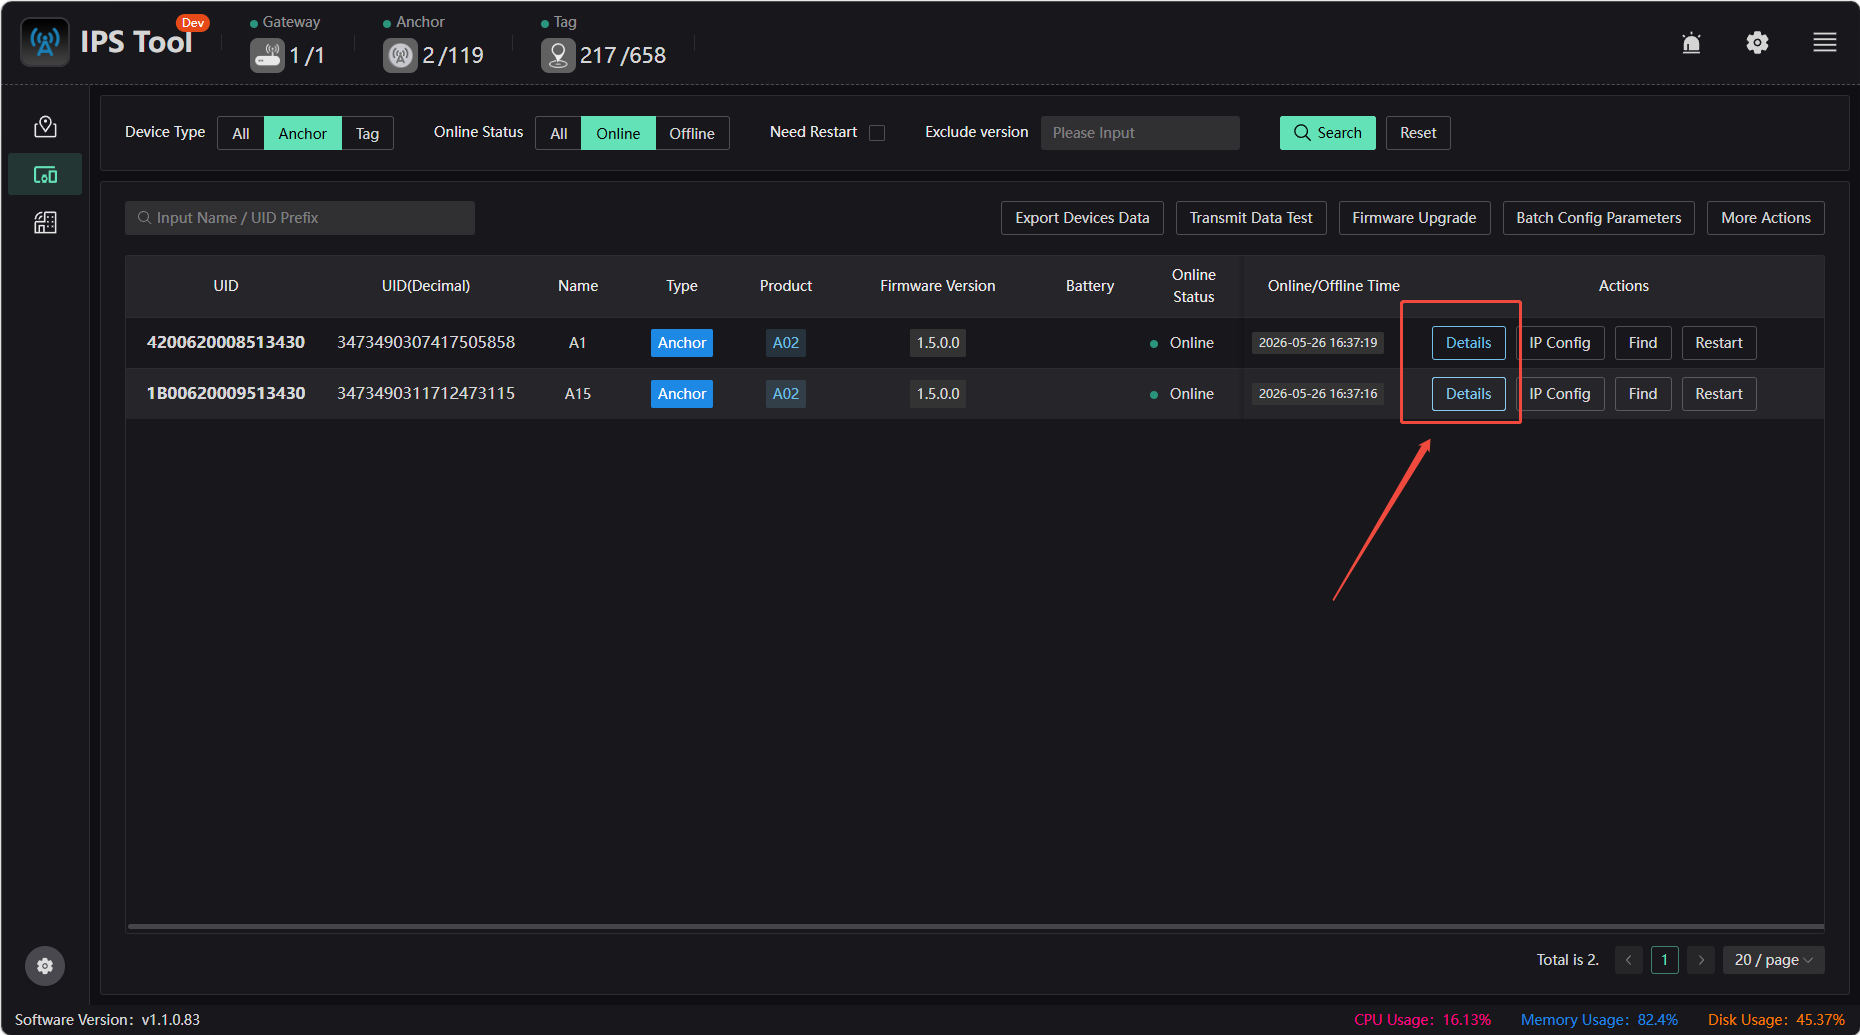Click timestamp 2026-05-26 16:37:19
The image size is (1860, 1035).
pyautogui.click(x=1318, y=343)
